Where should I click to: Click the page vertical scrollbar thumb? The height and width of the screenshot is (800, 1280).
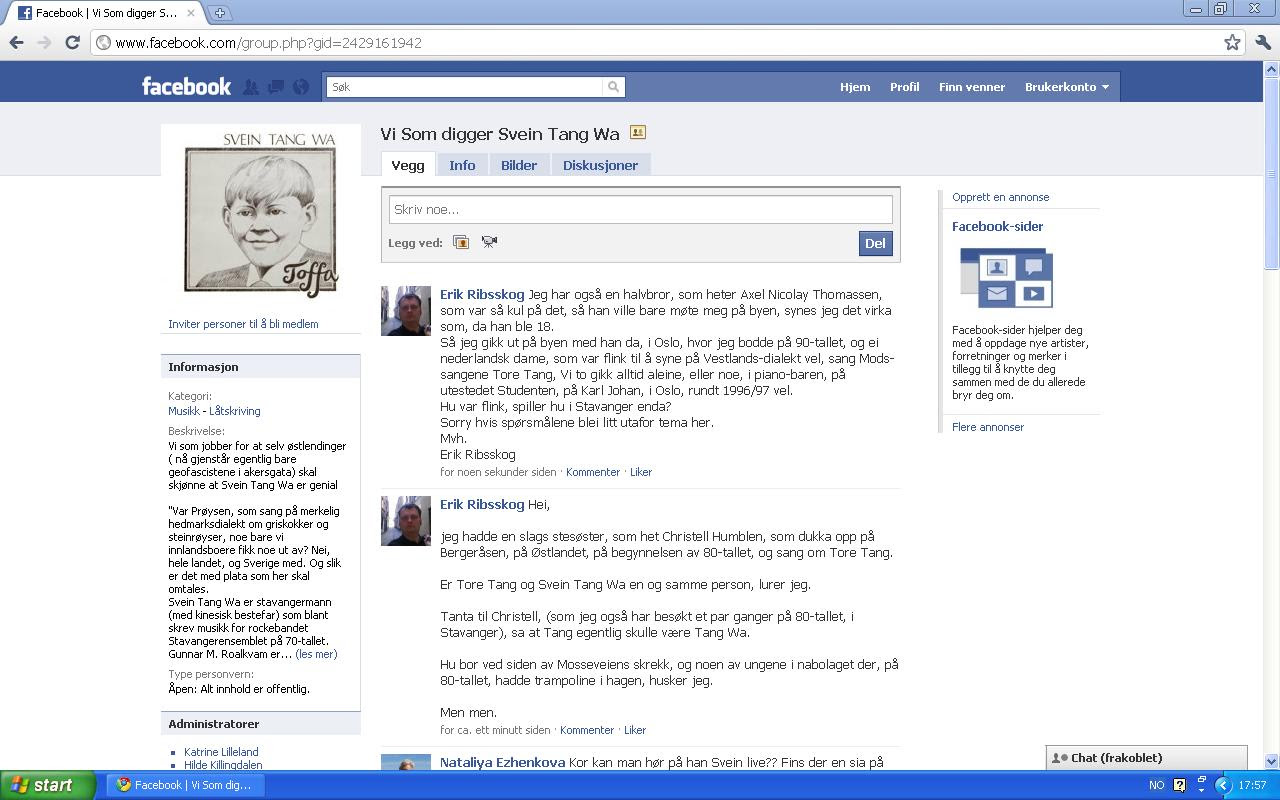click(1272, 173)
